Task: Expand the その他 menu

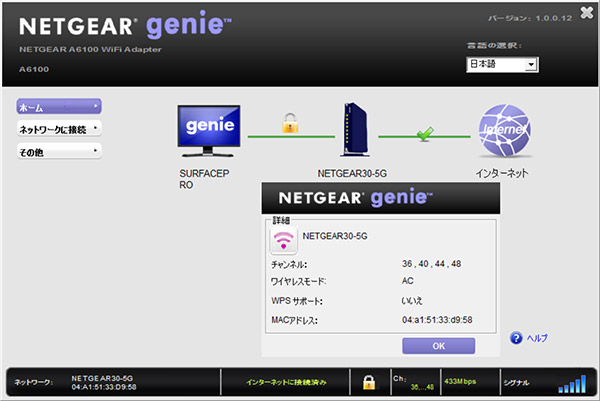Action: click(59, 150)
